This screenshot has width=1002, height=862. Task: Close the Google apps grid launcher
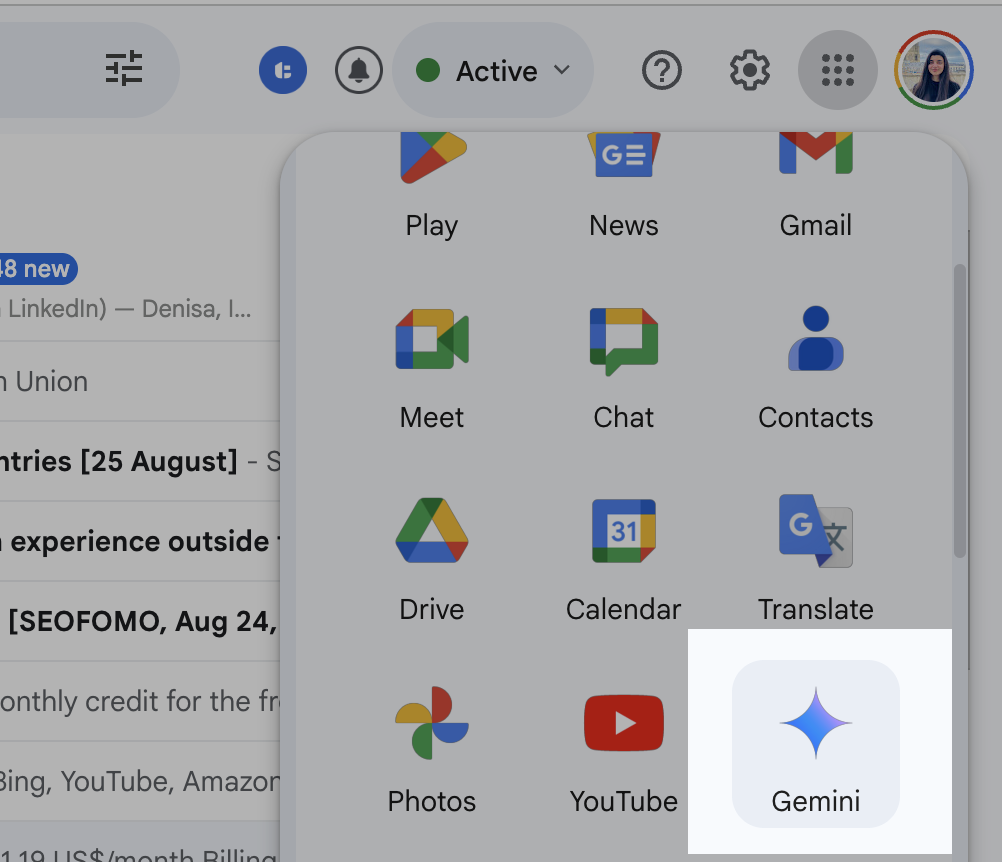[x=837, y=70]
